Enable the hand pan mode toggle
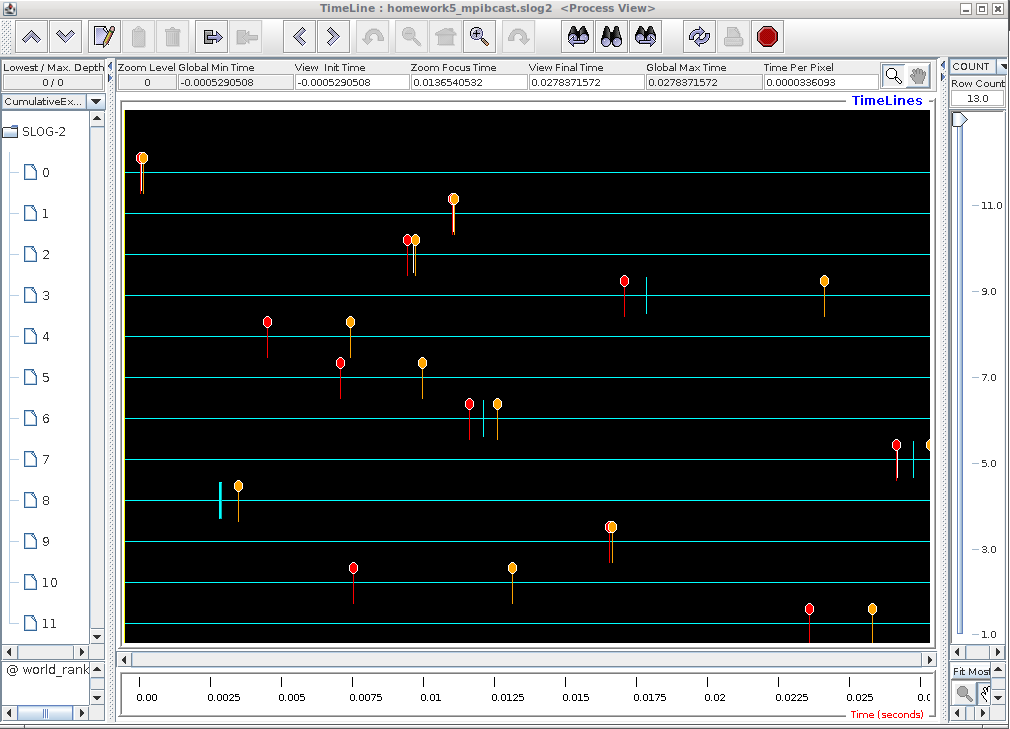This screenshot has width=1010, height=729. click(x=918, y=76)
